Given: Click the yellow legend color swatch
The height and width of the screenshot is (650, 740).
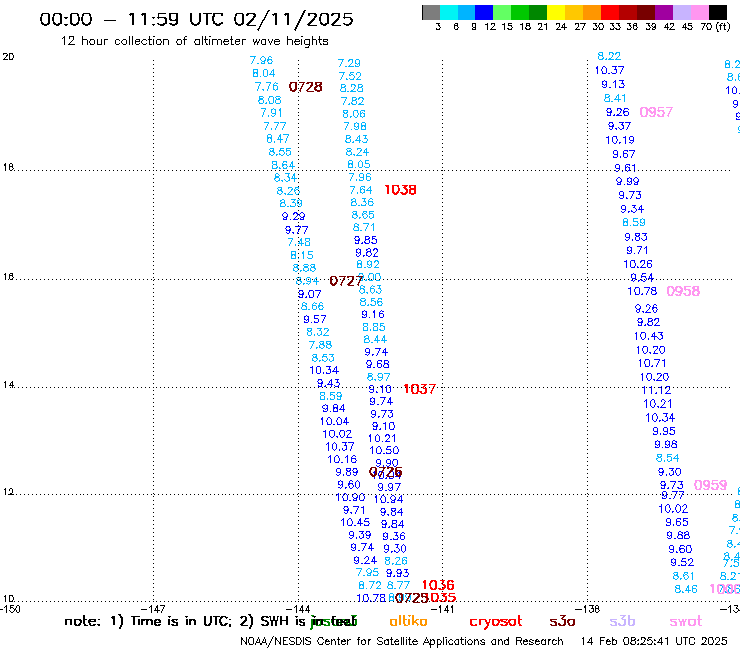Looking at the screenshot, I should [556, 12].
